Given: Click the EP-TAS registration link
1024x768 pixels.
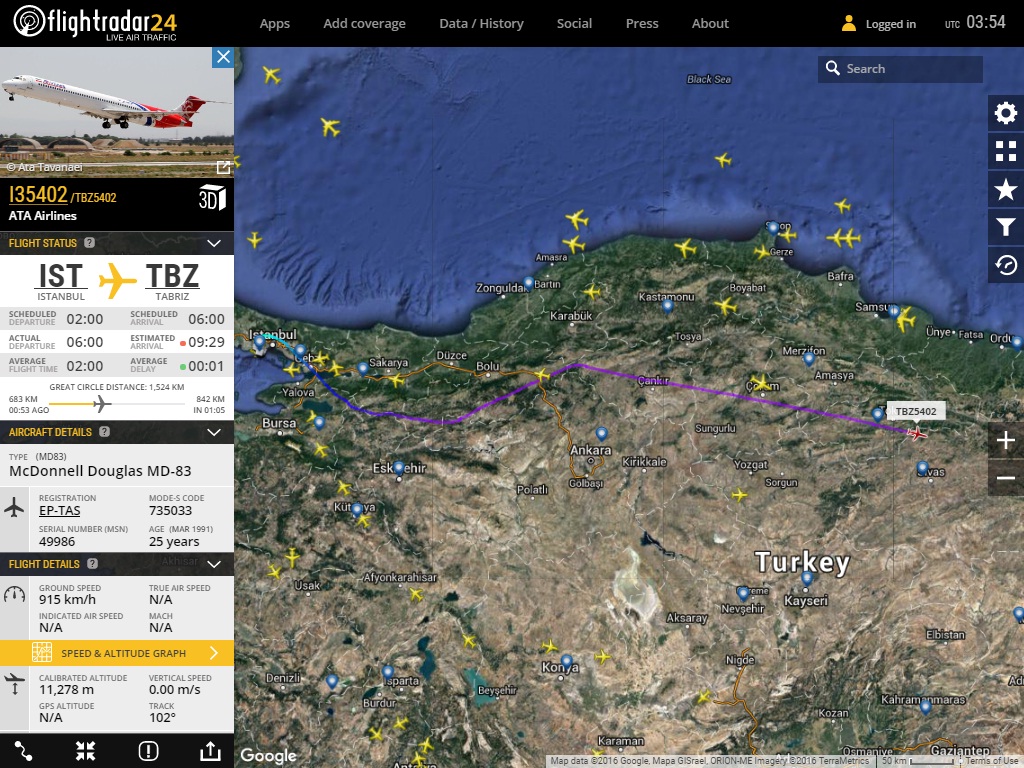Looking at the screenshot, I should (x=60, y=511).
